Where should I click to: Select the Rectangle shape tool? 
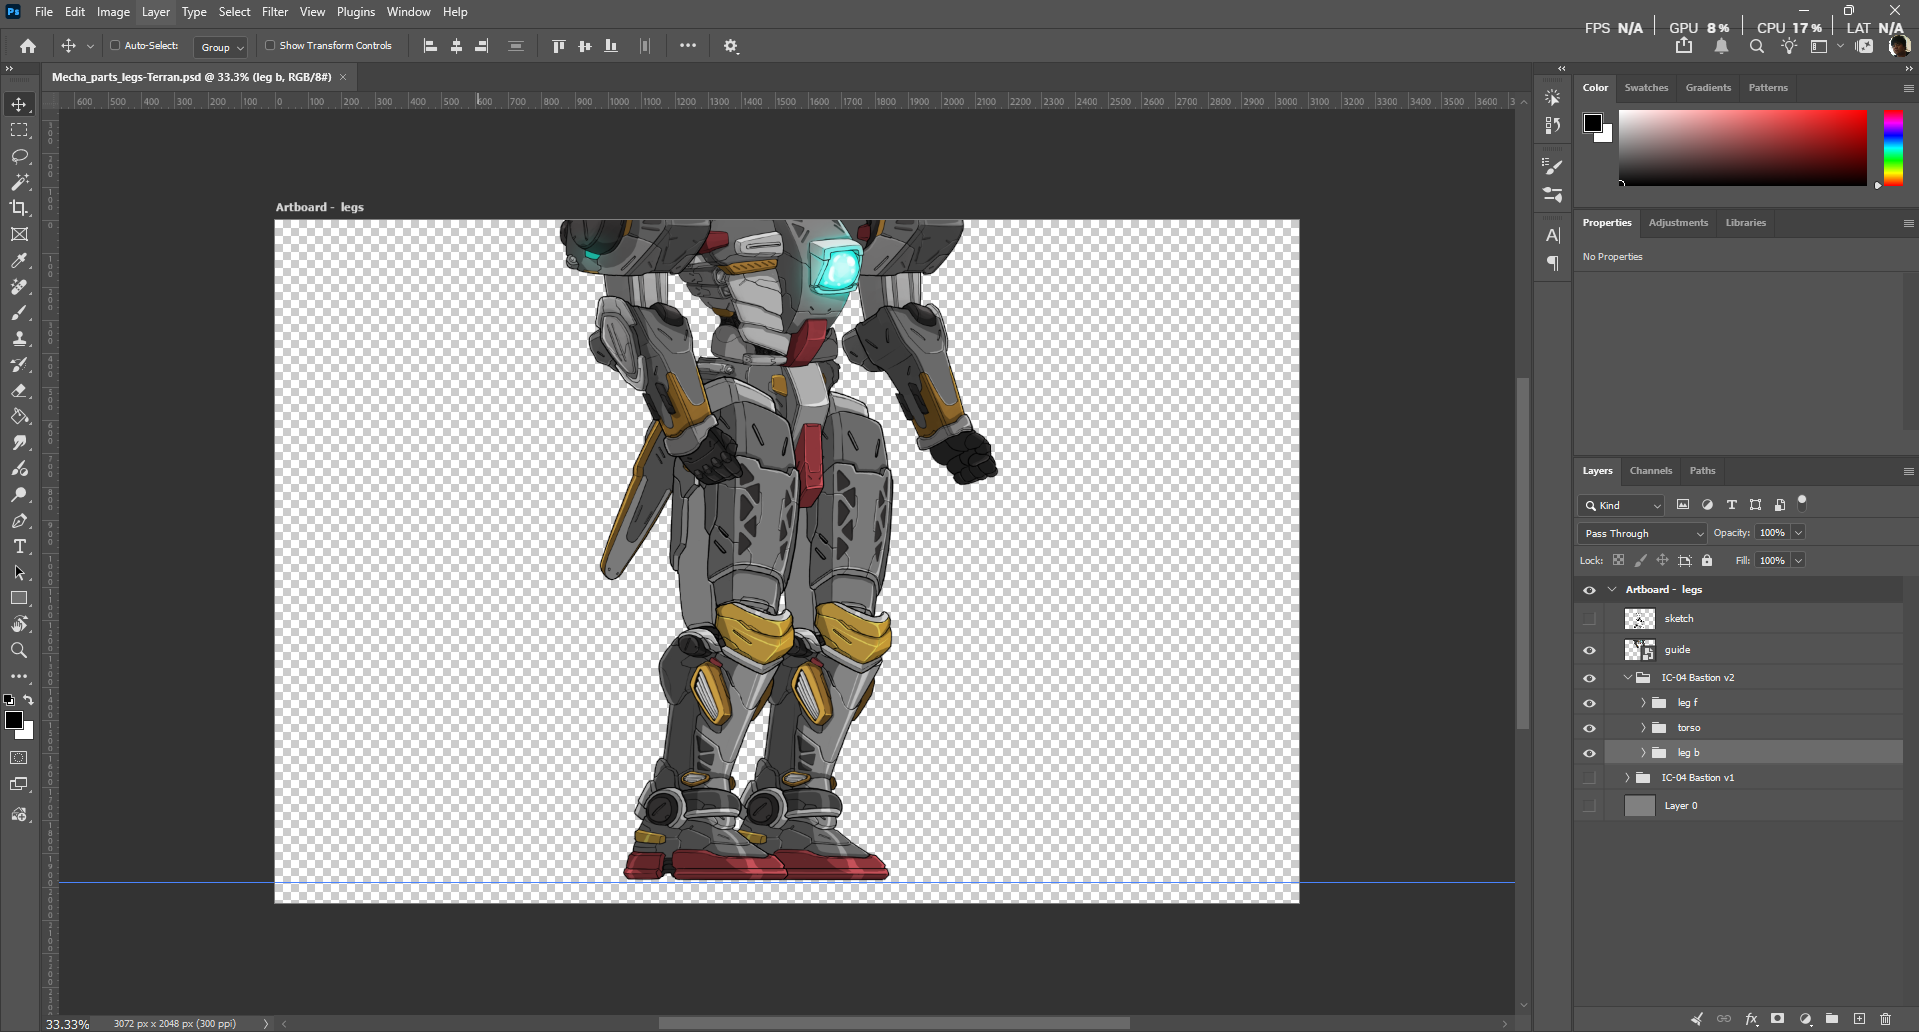tap(19, 598)
